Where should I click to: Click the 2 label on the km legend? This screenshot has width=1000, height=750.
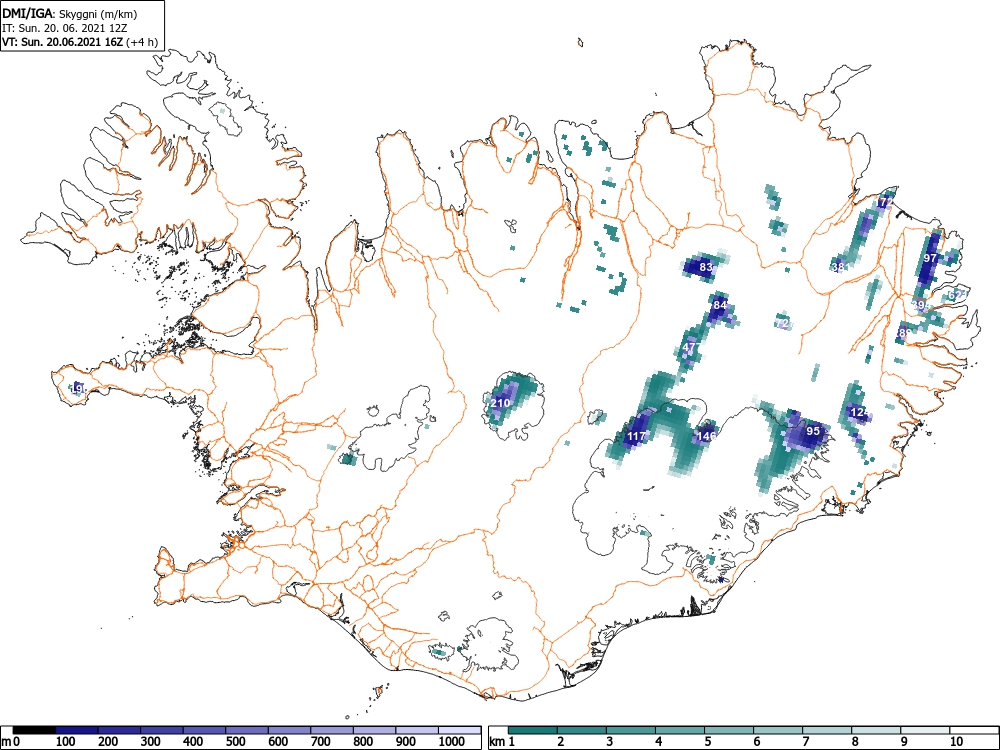point(560,742)
